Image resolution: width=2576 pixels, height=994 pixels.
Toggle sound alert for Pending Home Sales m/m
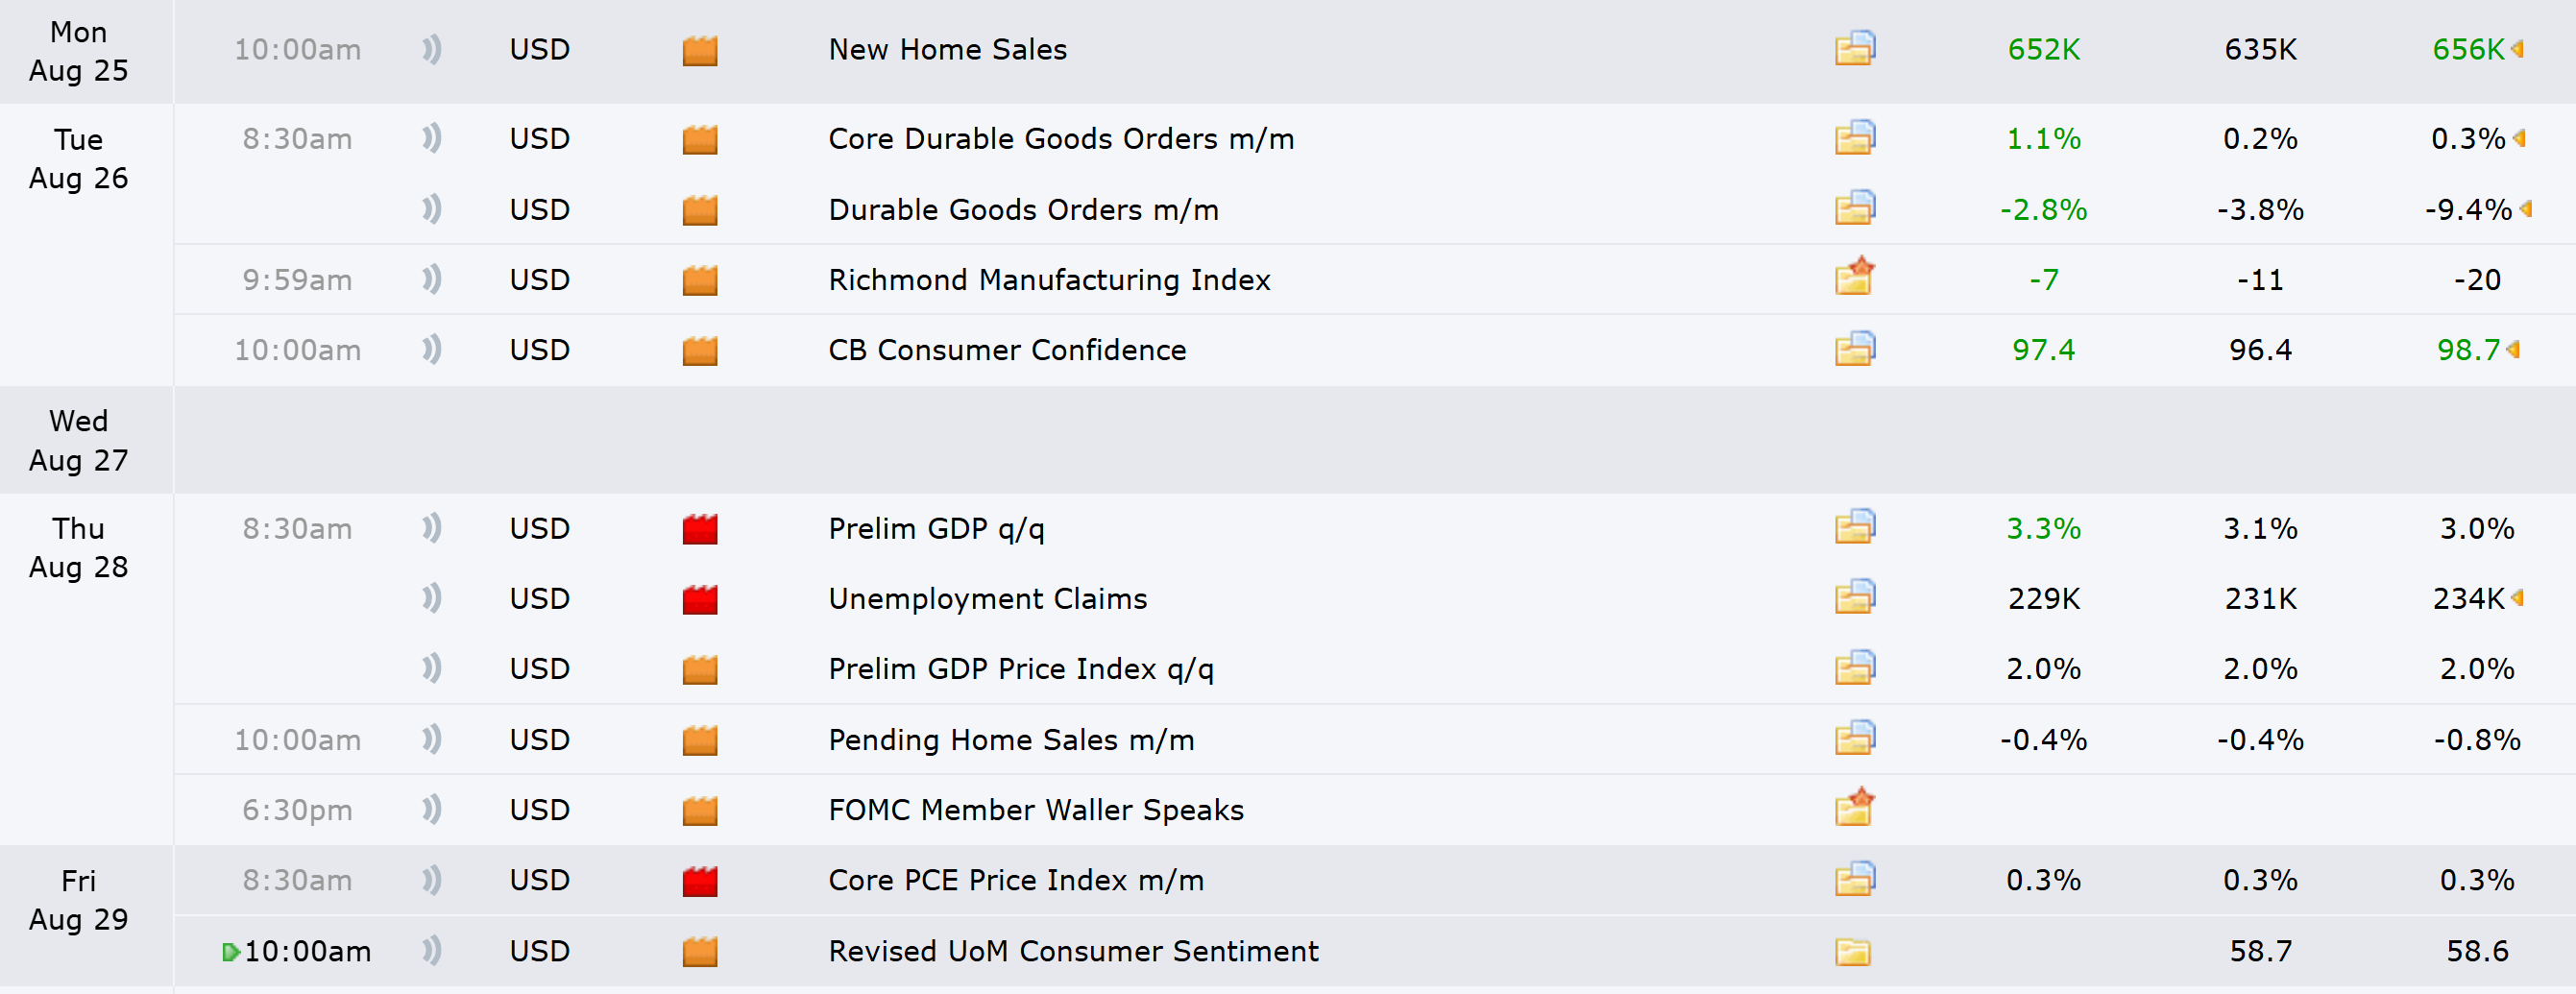pyautogui.click(x=432, y=739)
